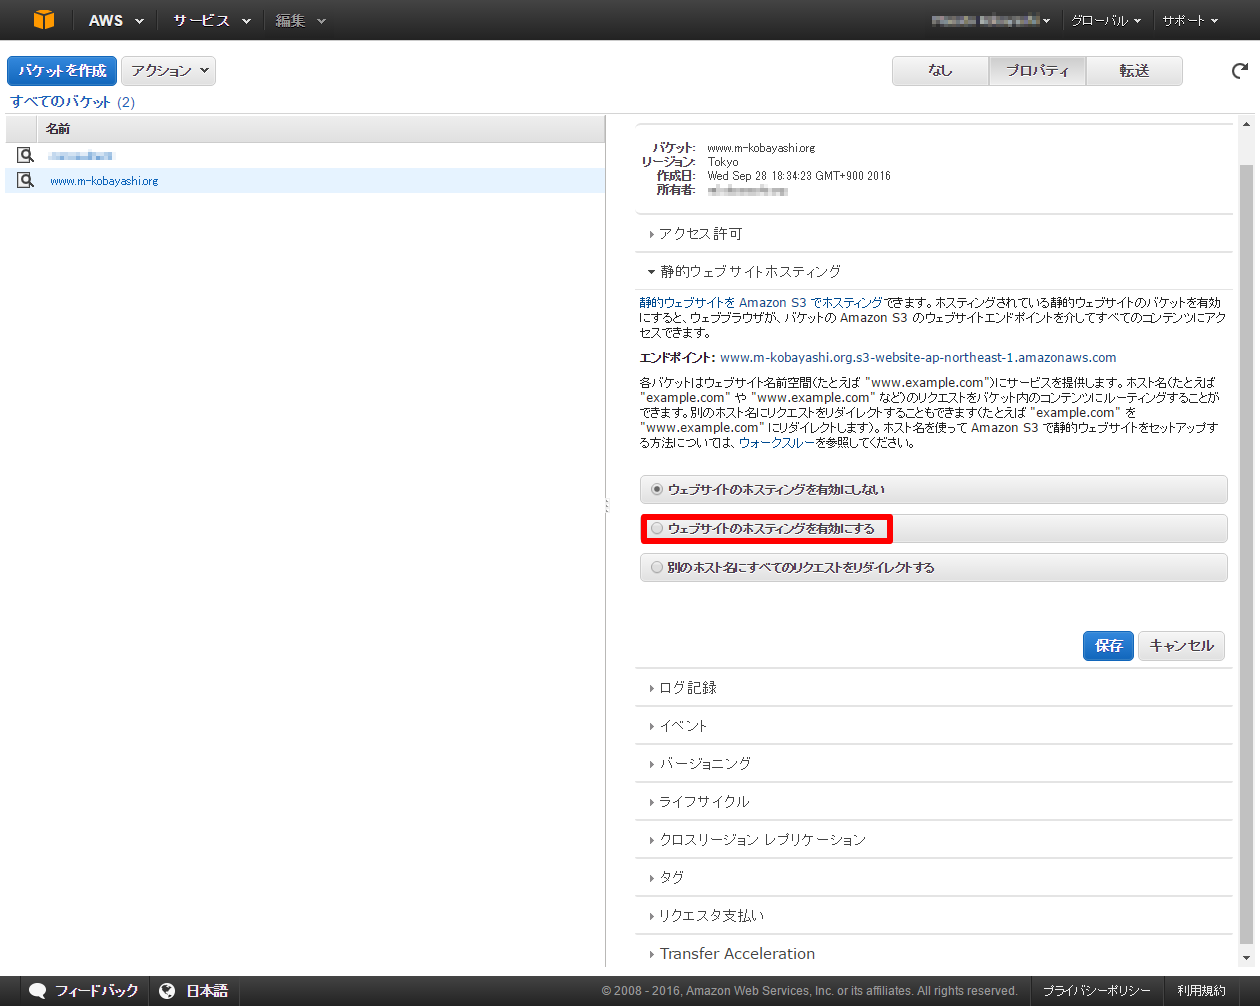
Task: Click the キャンセル button
Action: pos(1181,646)
